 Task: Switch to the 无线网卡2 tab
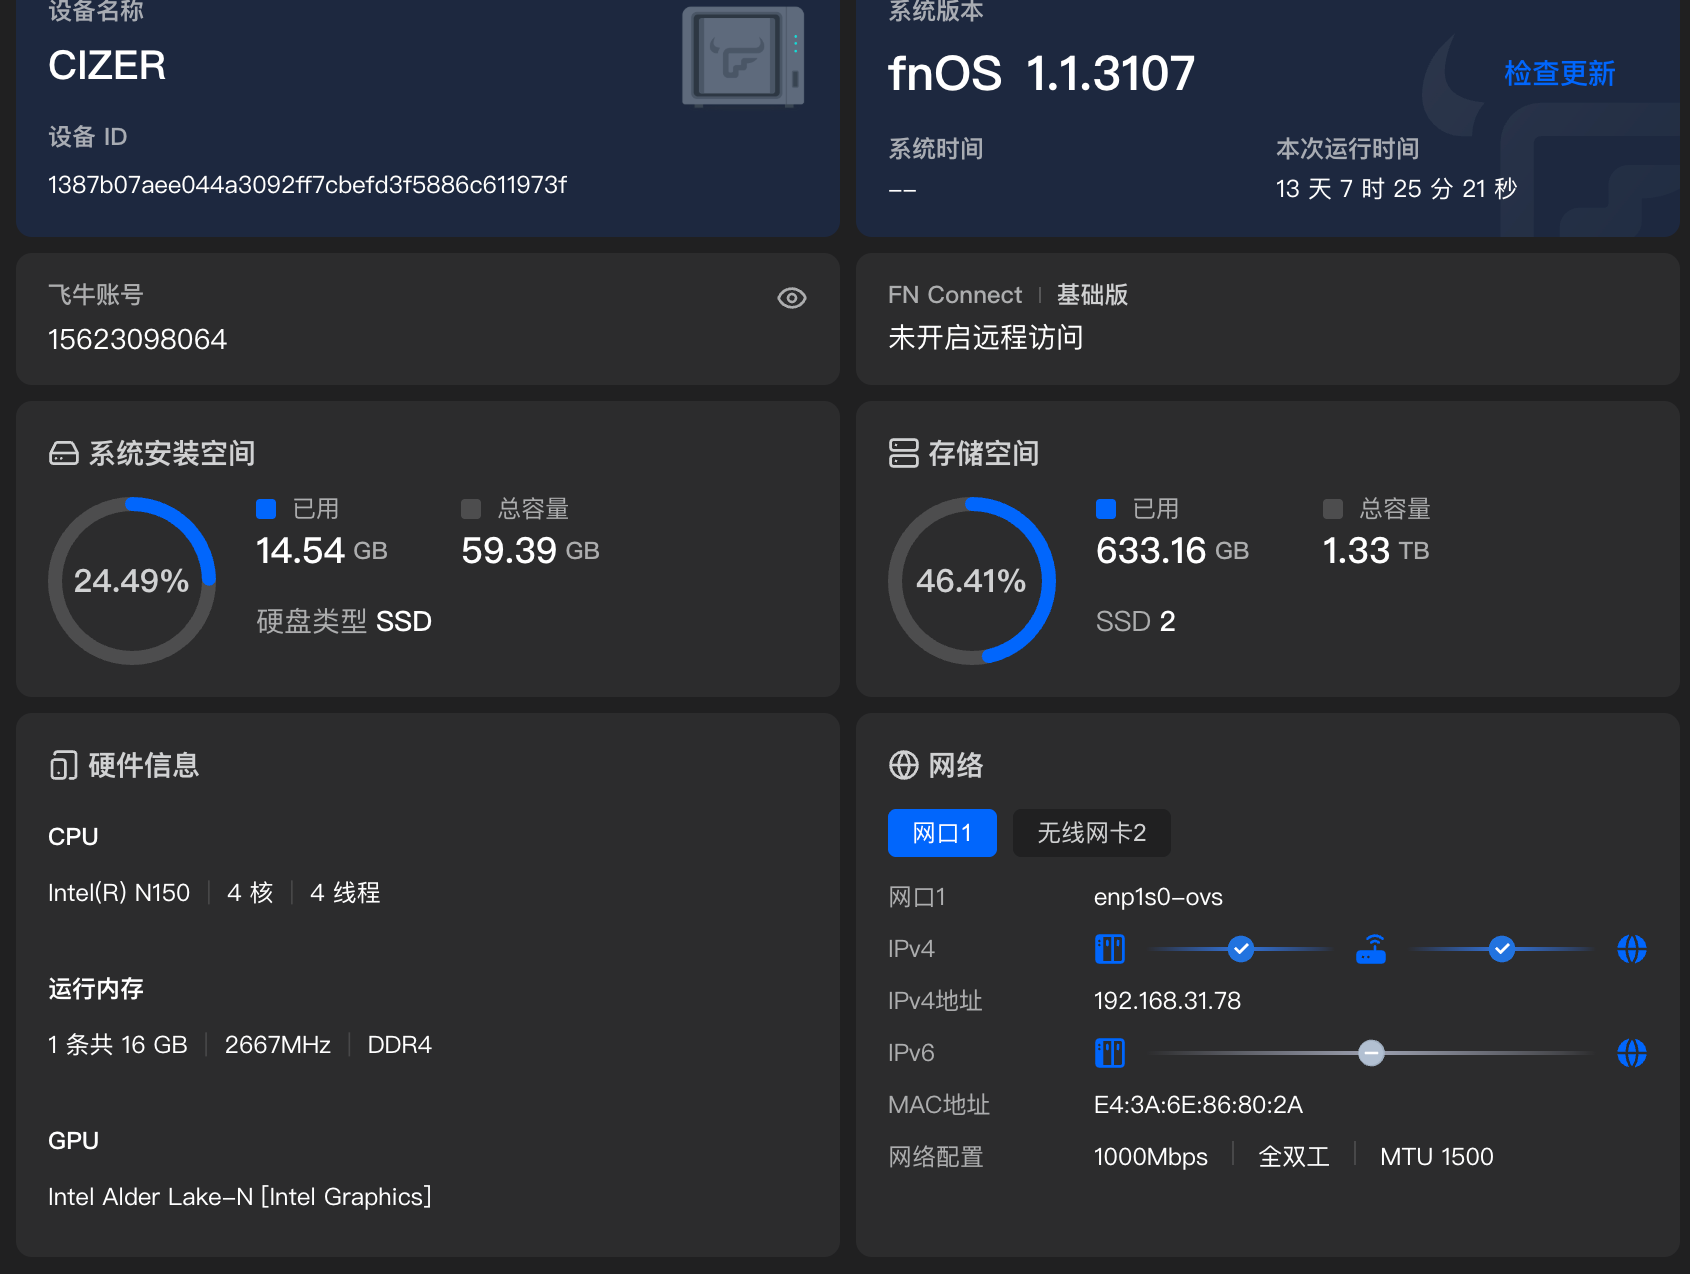[x=1091, y=833]
